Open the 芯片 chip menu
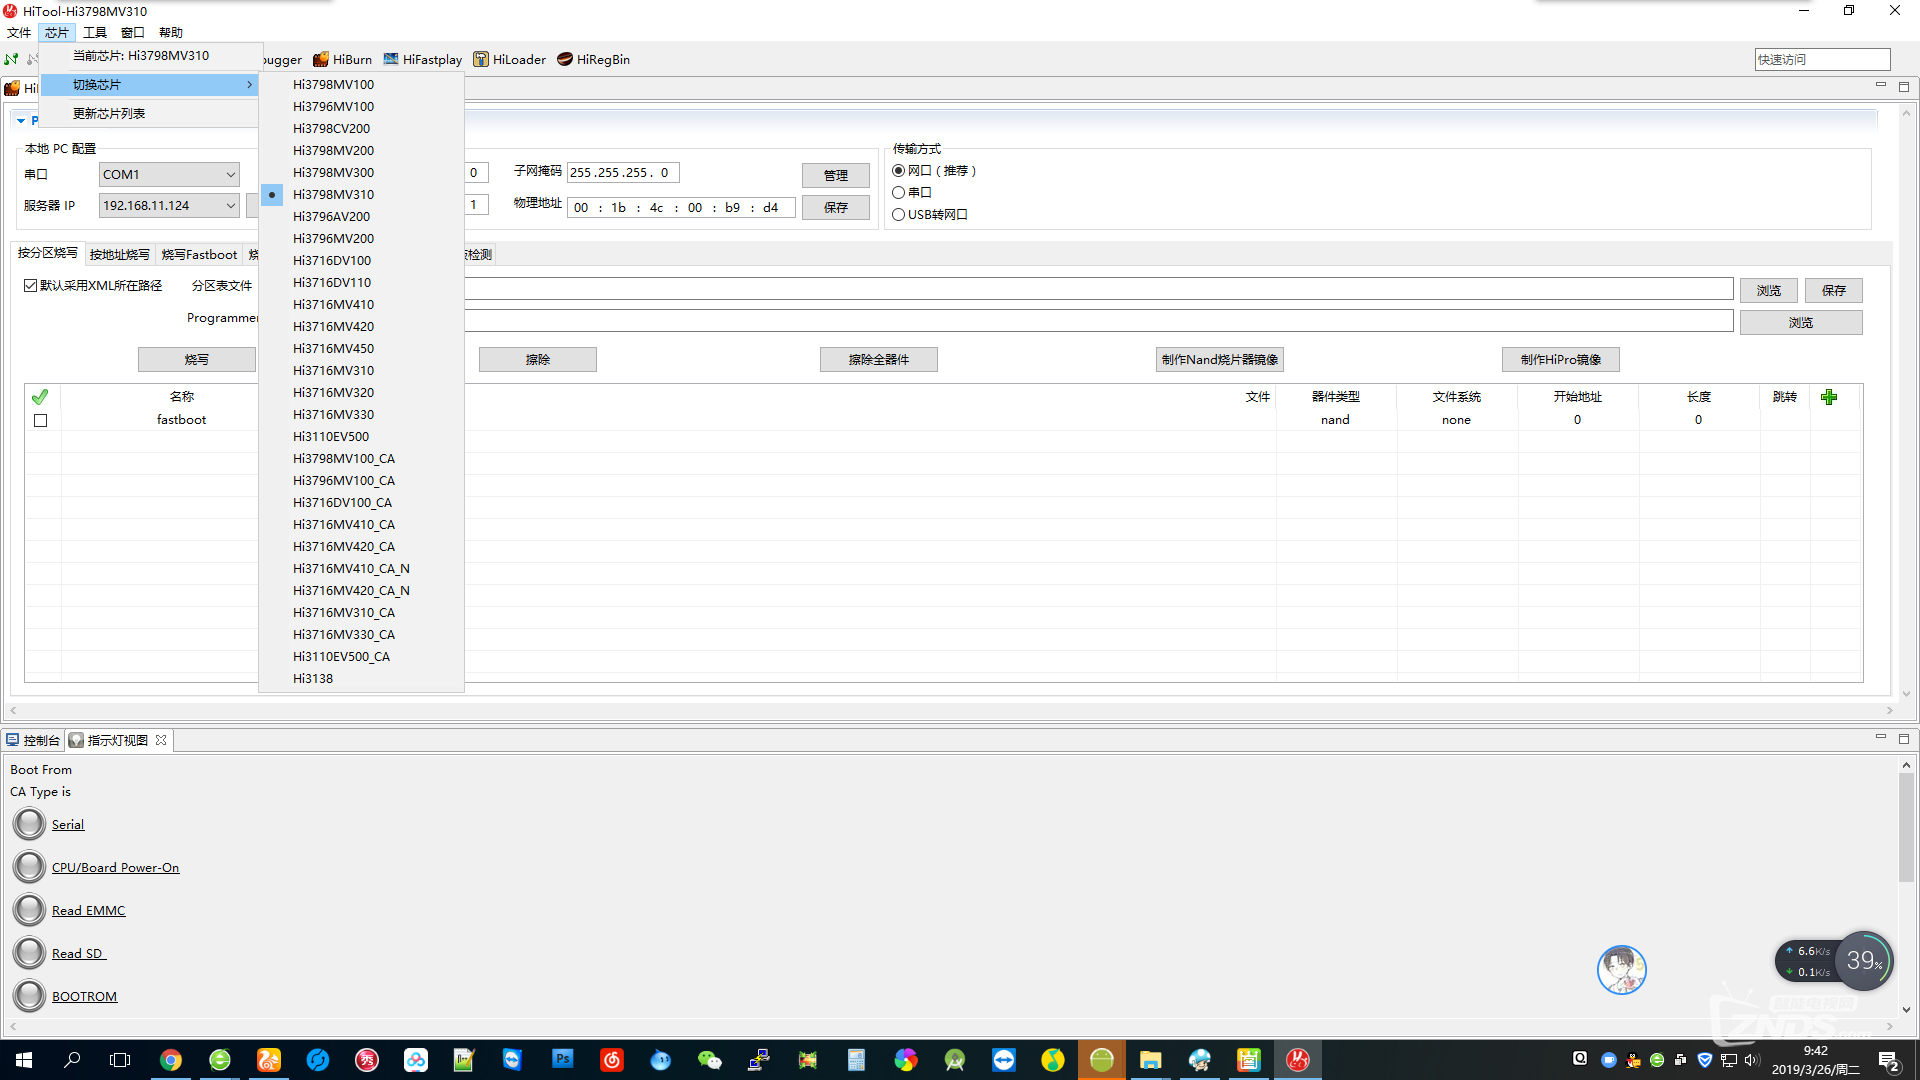The width and height of the screenshot is (1920, 1080). coord(57,32)
